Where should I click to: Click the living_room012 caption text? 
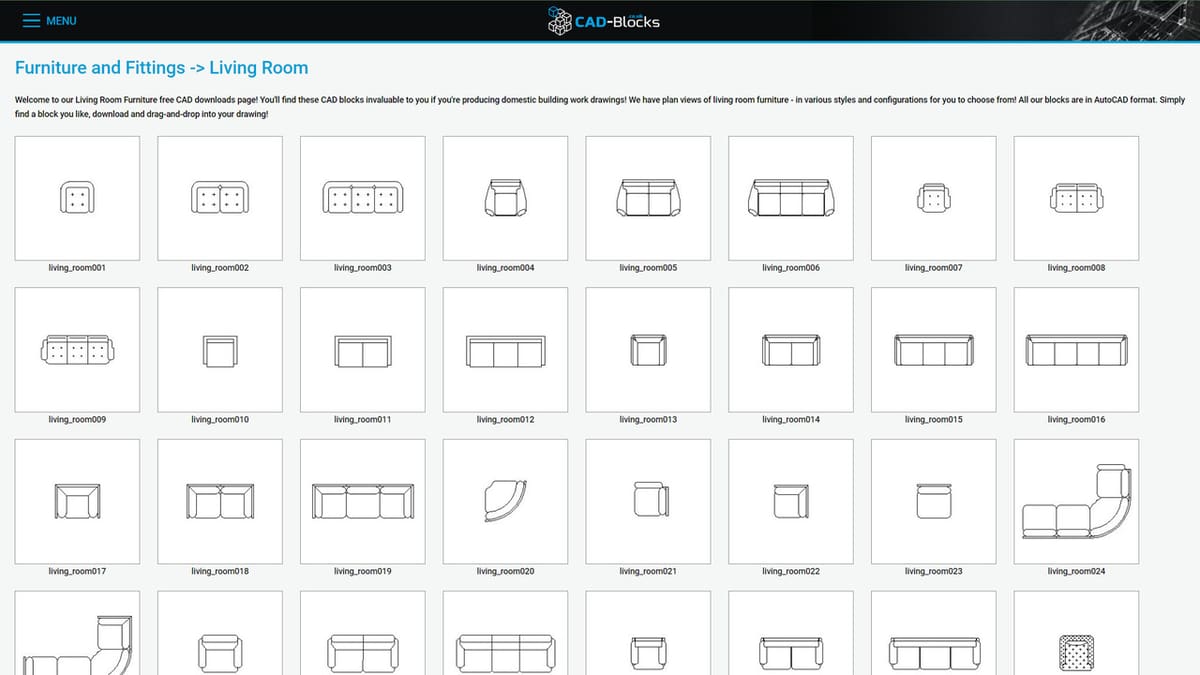pos(505,420)
